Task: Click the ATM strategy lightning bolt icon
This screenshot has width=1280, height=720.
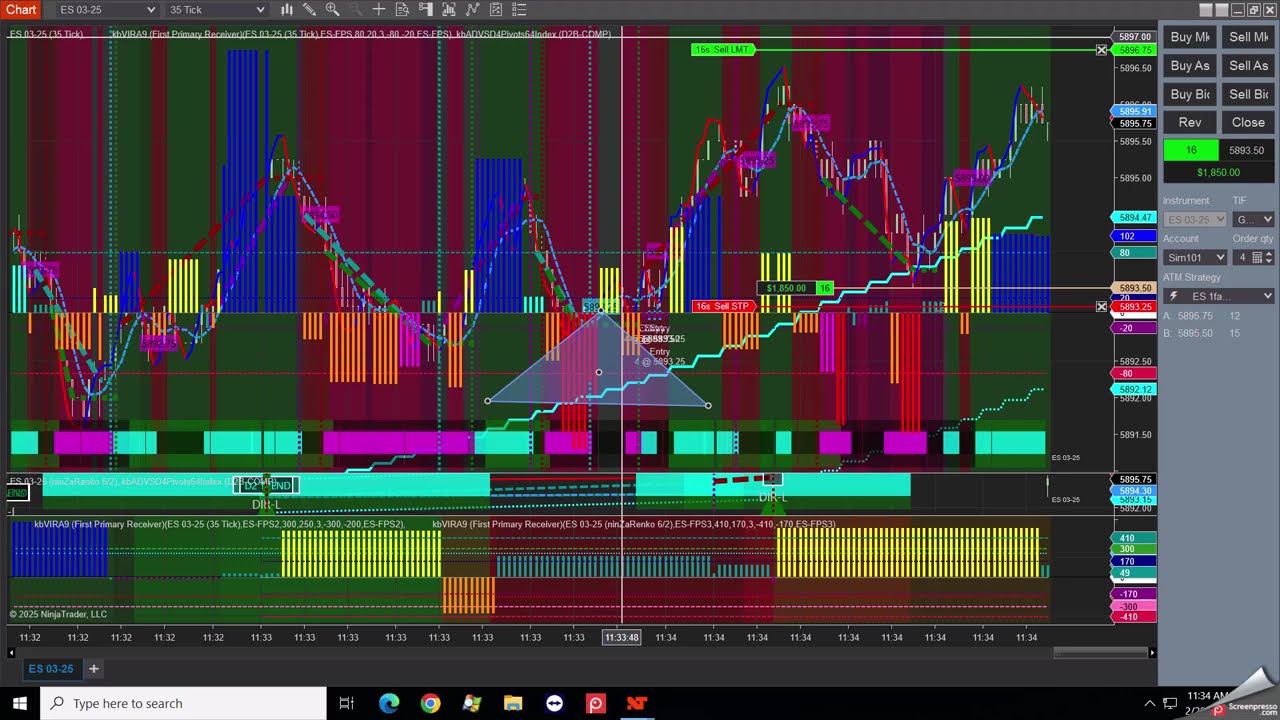Action: 1174,296
